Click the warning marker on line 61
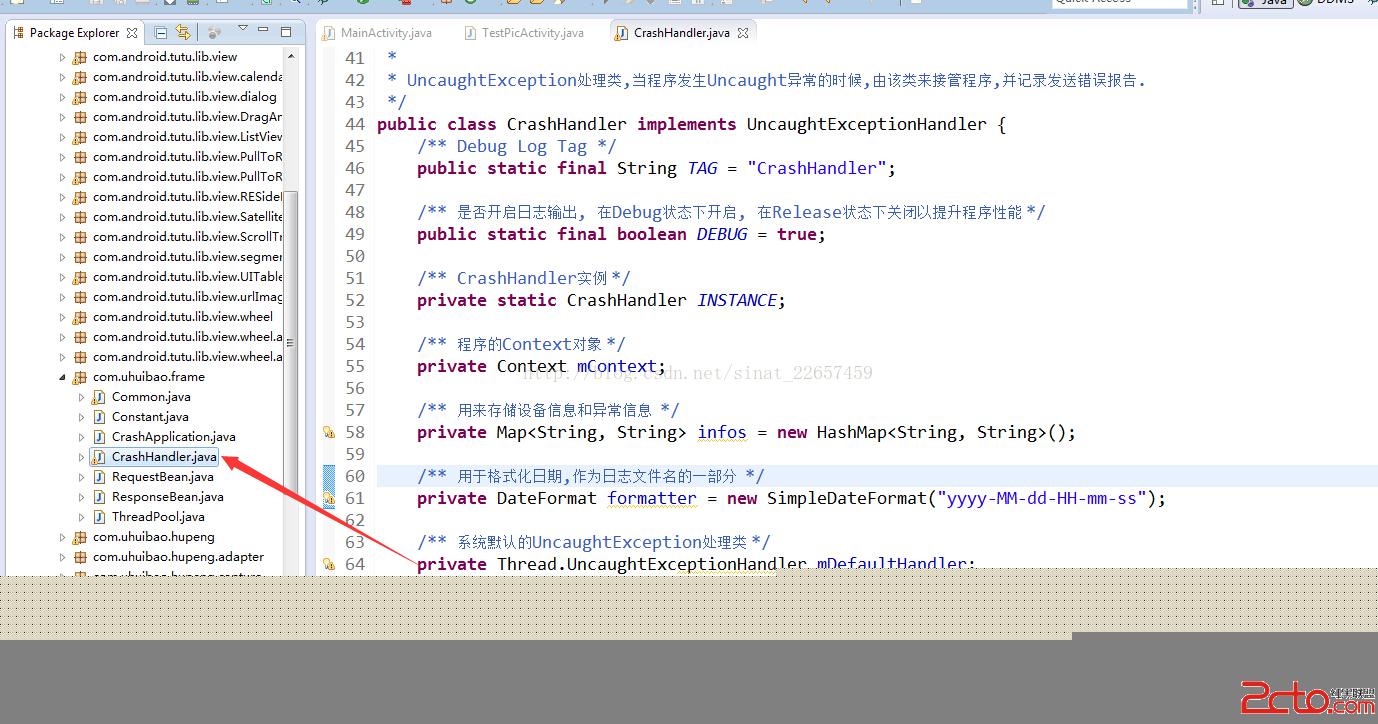This screenshot has width=1378, height=724. tap(328, 499)
